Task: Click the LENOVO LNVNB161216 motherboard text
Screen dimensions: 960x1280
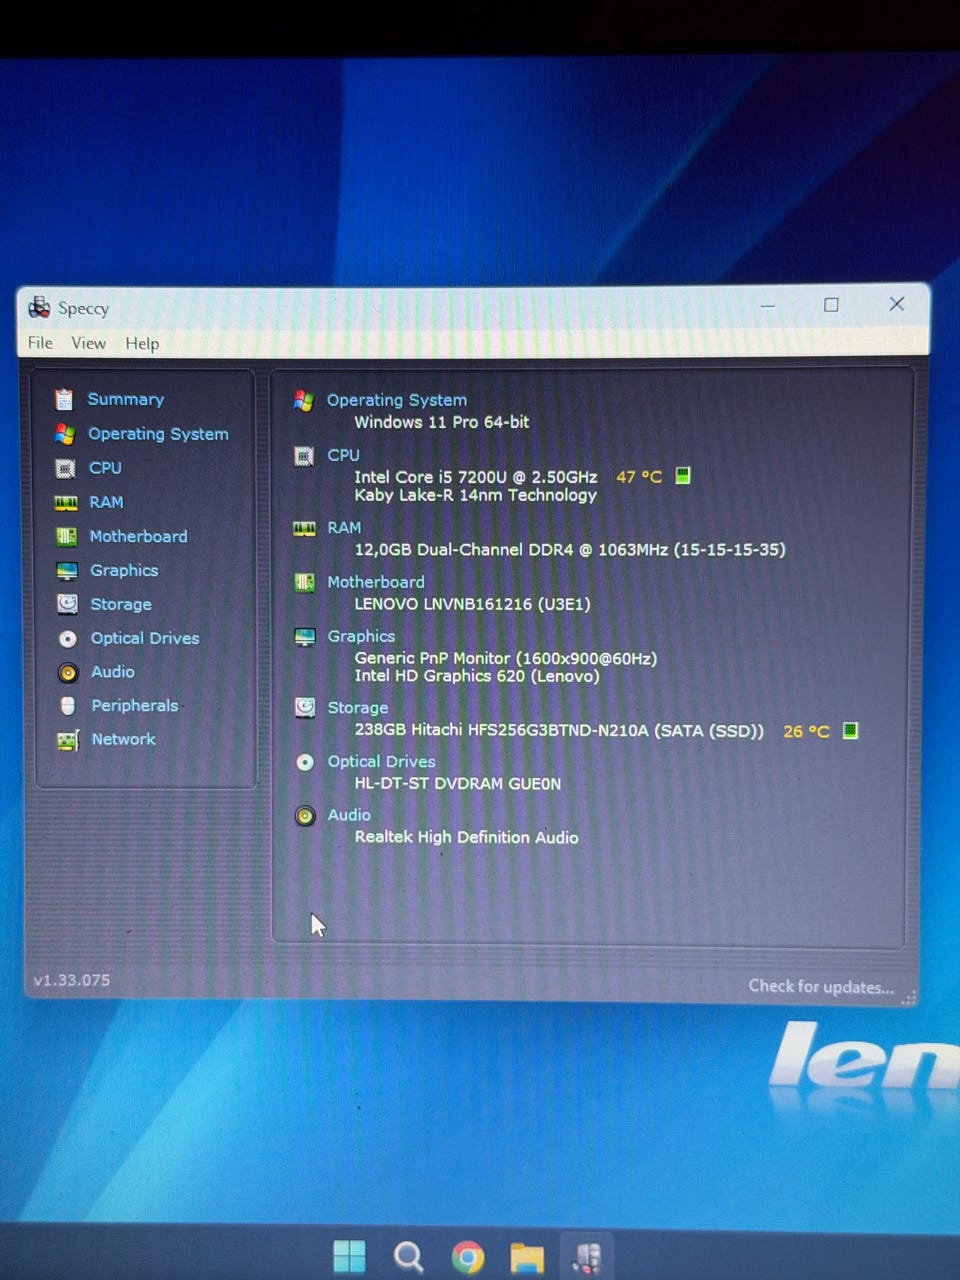Action: [473, 604]
